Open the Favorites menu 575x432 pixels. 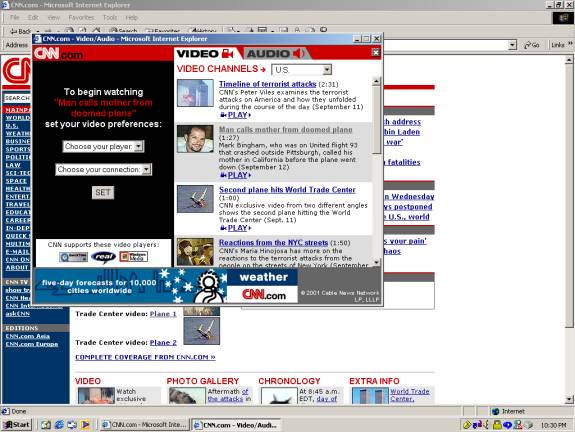(x=81, y=17)
